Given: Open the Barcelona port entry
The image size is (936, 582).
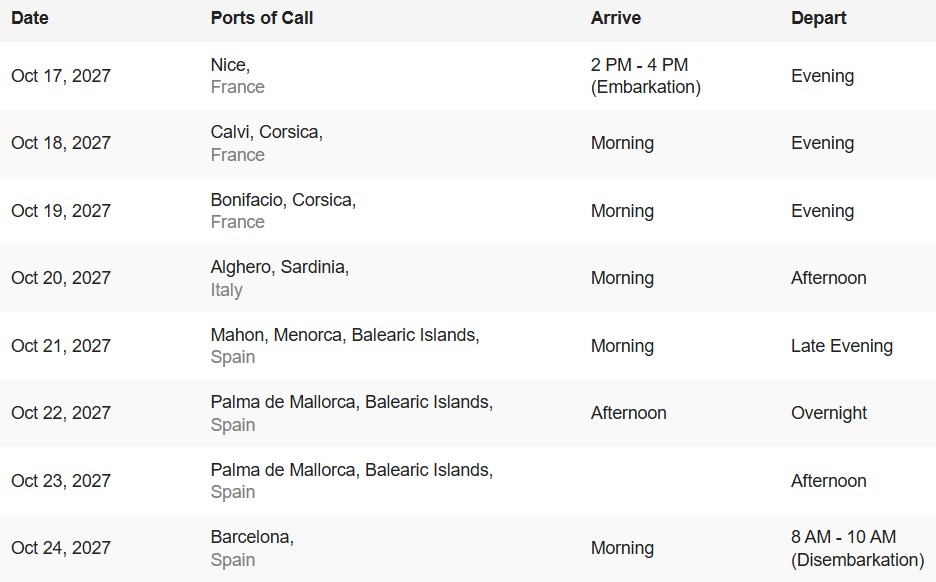Looking at the screenshot, I should (x=252, y=537).
